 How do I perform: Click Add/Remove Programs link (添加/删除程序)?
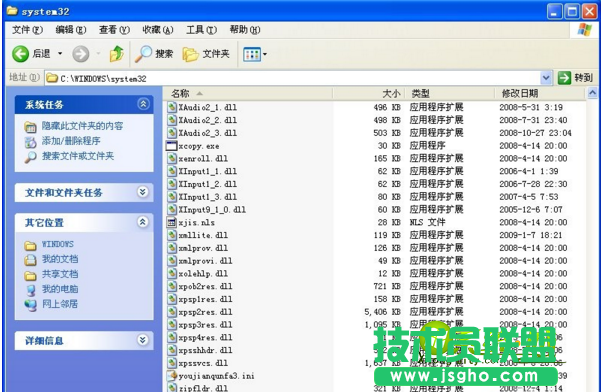71,141
